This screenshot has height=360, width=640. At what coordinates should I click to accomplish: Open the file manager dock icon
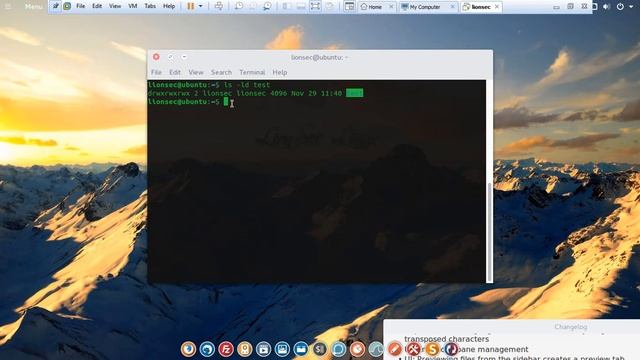coord(301,349)
